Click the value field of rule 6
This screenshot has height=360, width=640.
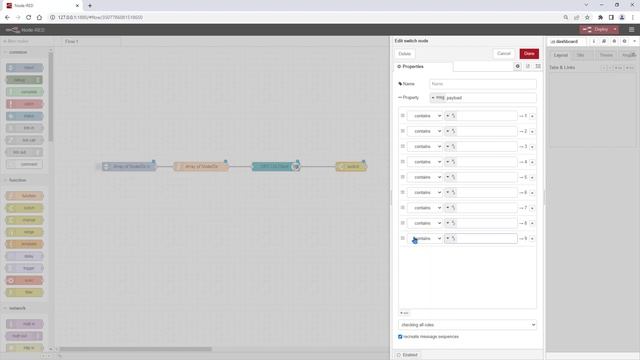486,192
